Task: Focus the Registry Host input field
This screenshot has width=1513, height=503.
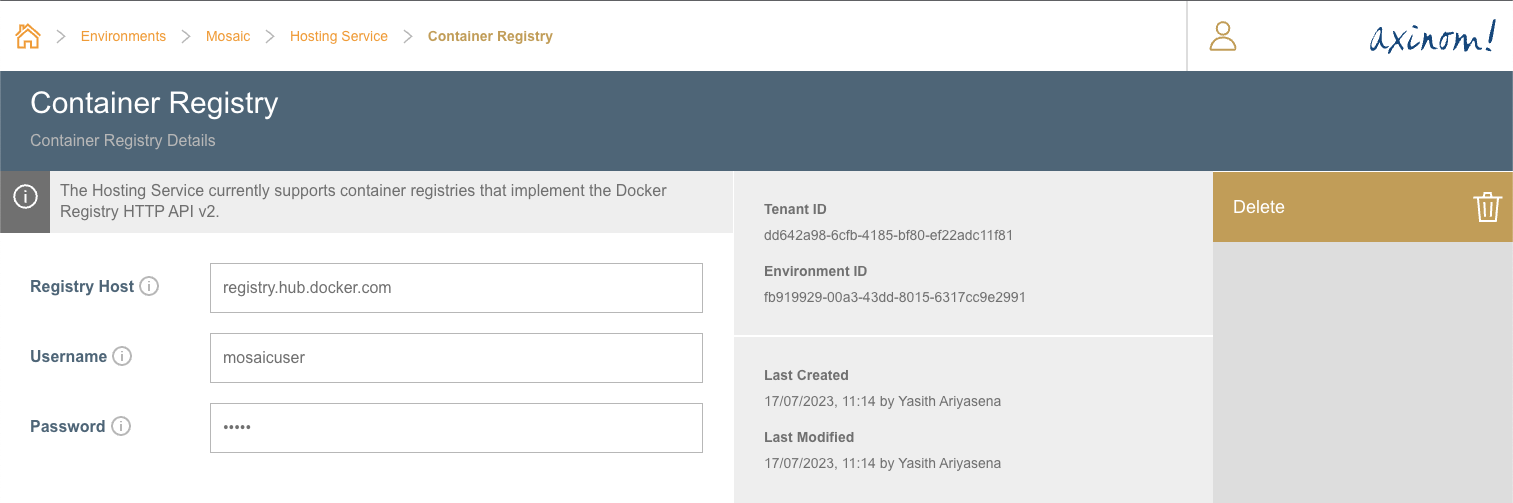Action: tap(456, 288)
